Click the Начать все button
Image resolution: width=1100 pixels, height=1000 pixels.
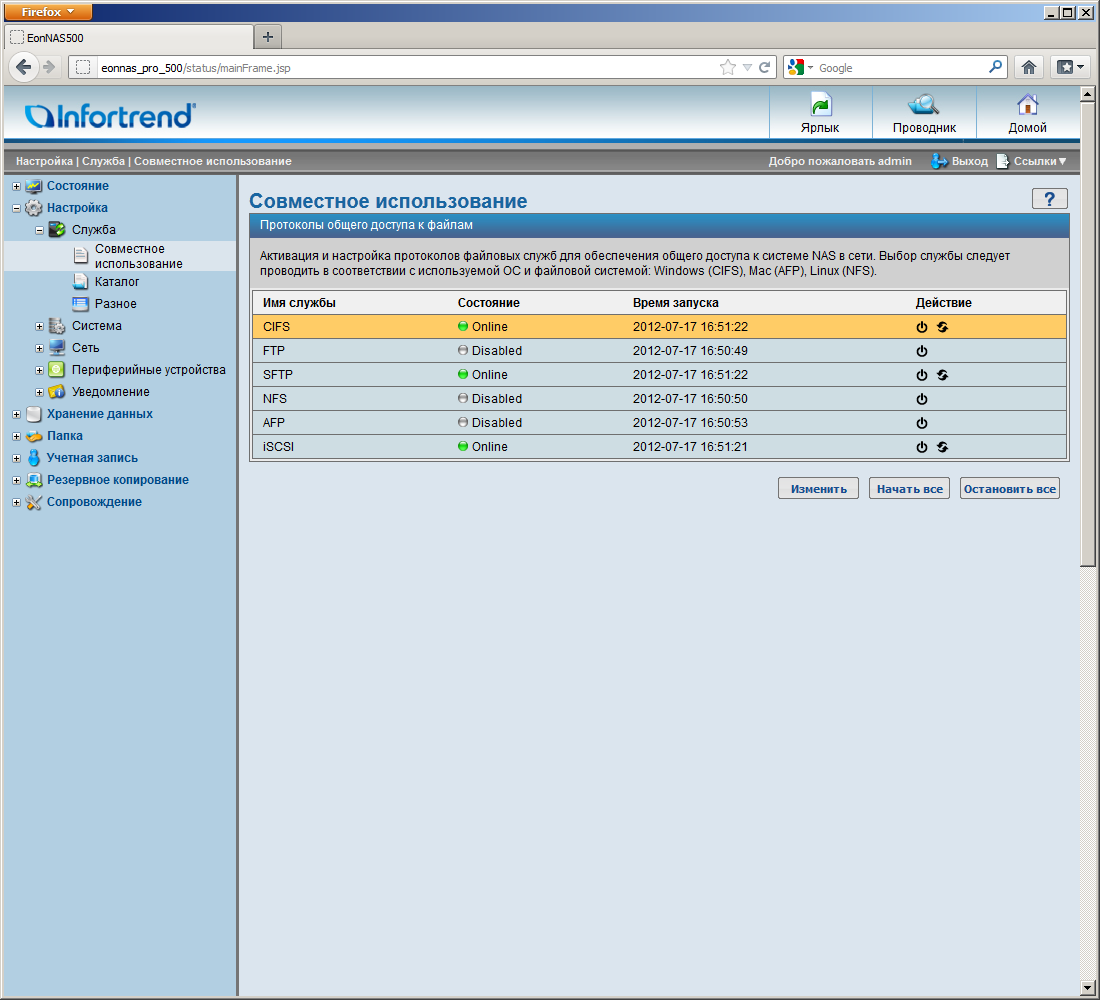[x=909, y=488]
